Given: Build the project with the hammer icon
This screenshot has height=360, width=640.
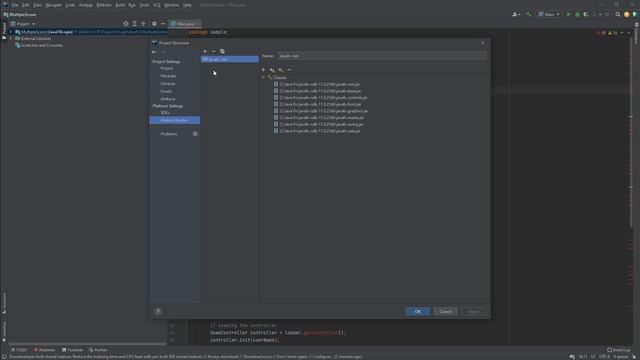Looking at the screenshot, I should coord(529,14).
